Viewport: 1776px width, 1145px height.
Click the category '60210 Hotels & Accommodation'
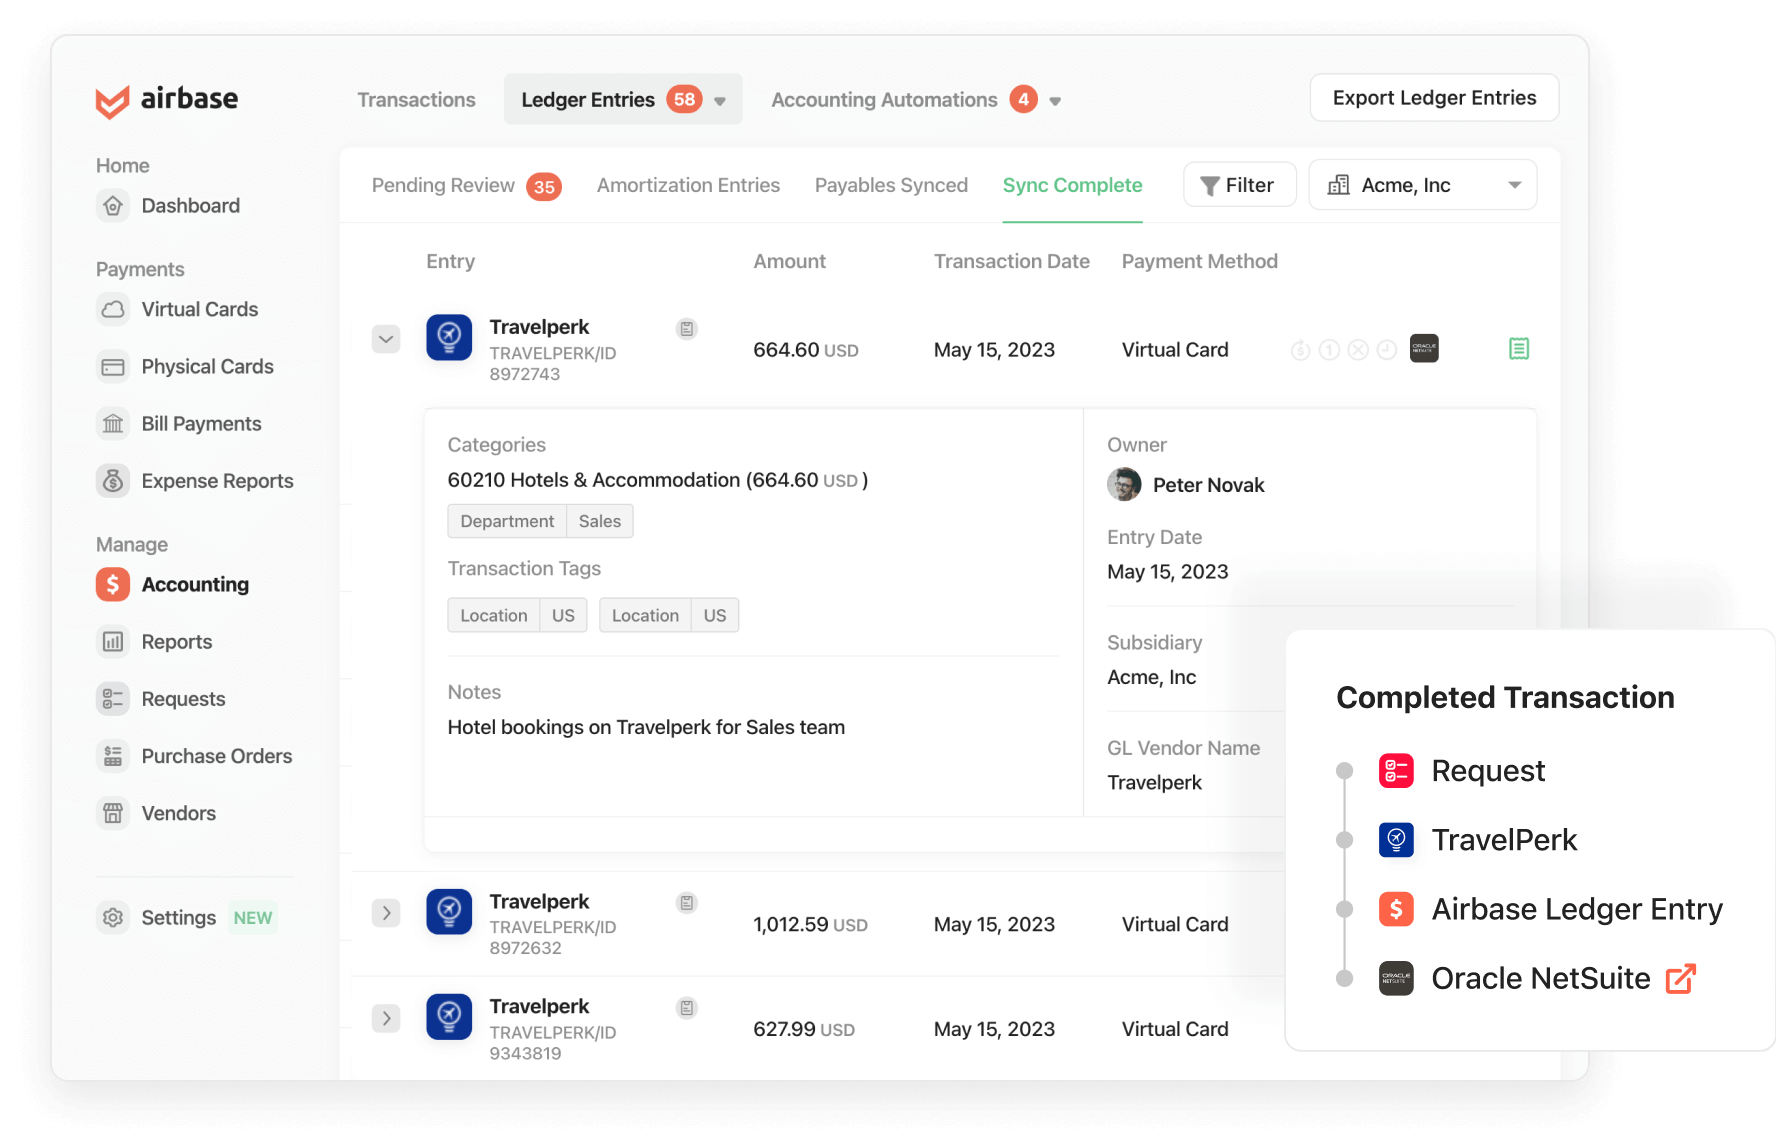[x=594, y=480]
